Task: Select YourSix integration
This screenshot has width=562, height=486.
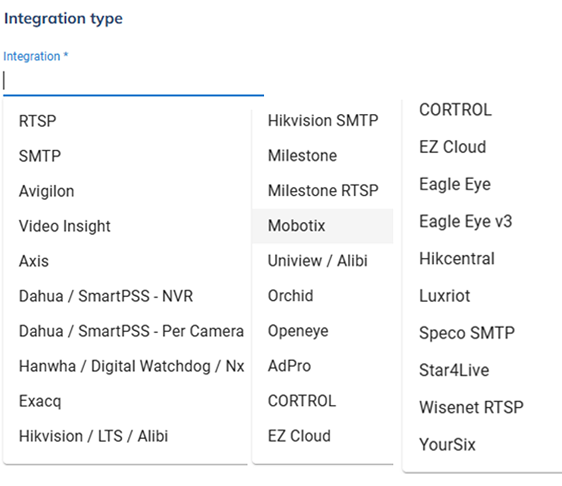Action: (x=482, y=445)
